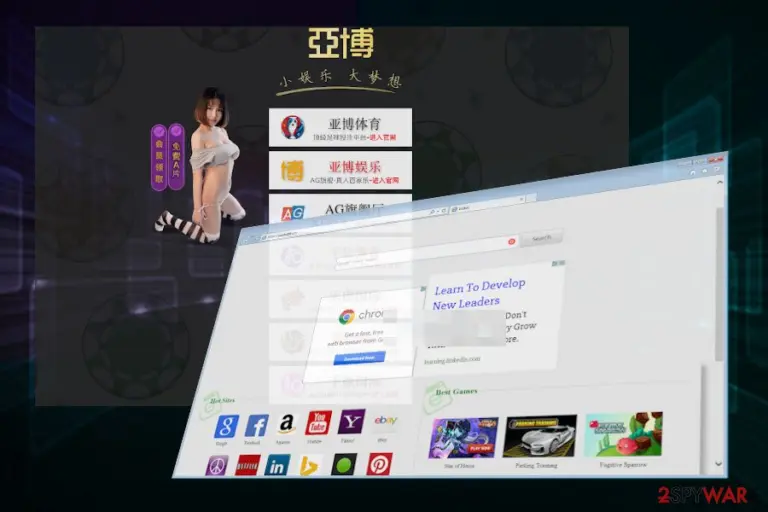Open the Facebook shortcut icon

click(x=257, y=425)
